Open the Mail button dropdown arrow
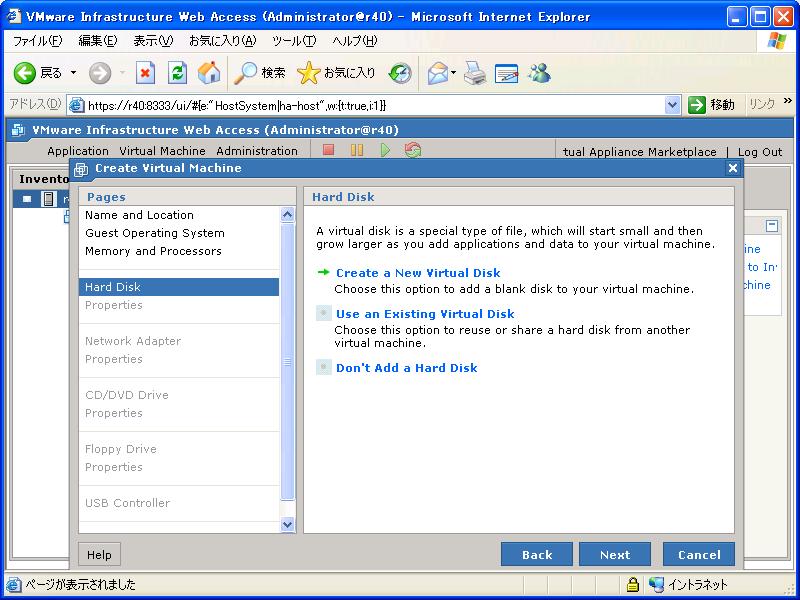This screenshot has height=600, width=800. point(453,73)
